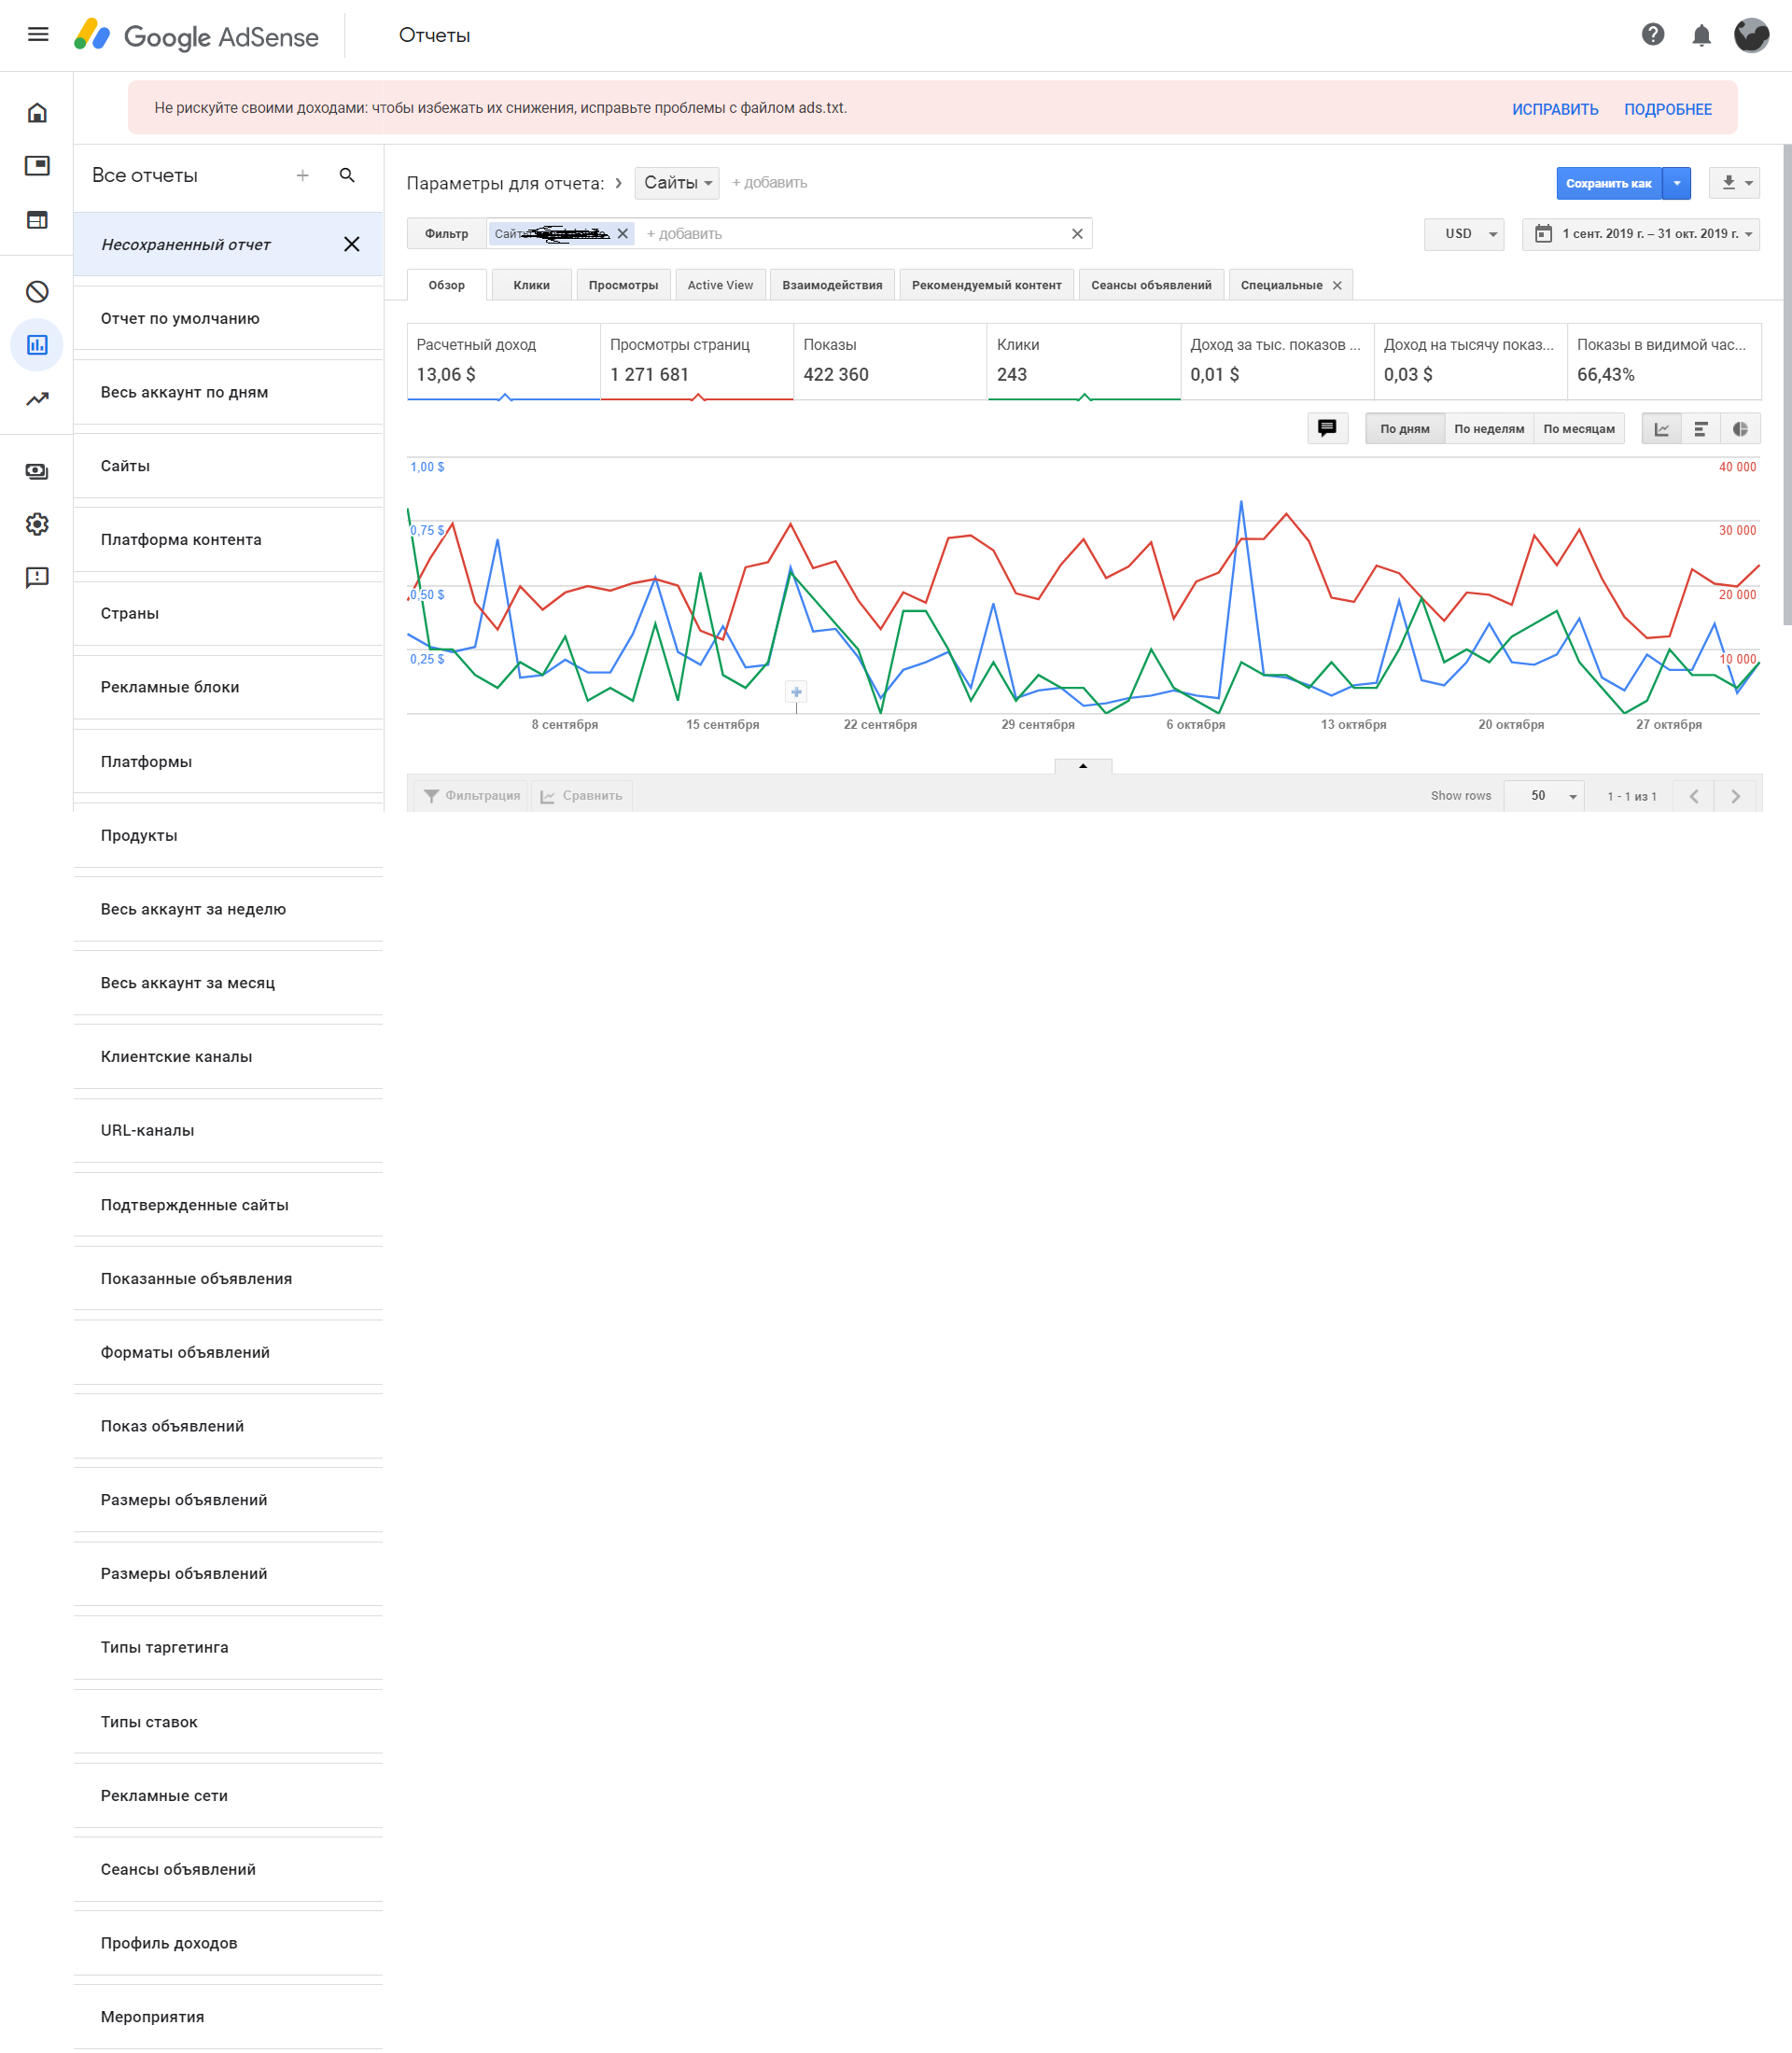Open the hamburger navigation menu
Viewport: 1792px width, 2053px height.
pyautogui.click(x=38, y=35)
